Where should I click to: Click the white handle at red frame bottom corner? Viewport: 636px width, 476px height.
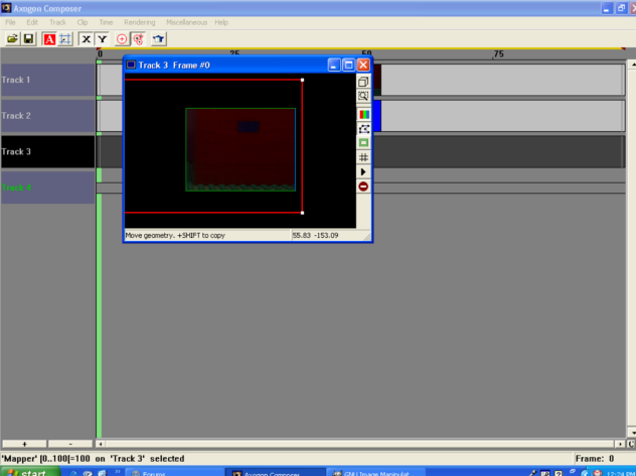coord(303,212)
